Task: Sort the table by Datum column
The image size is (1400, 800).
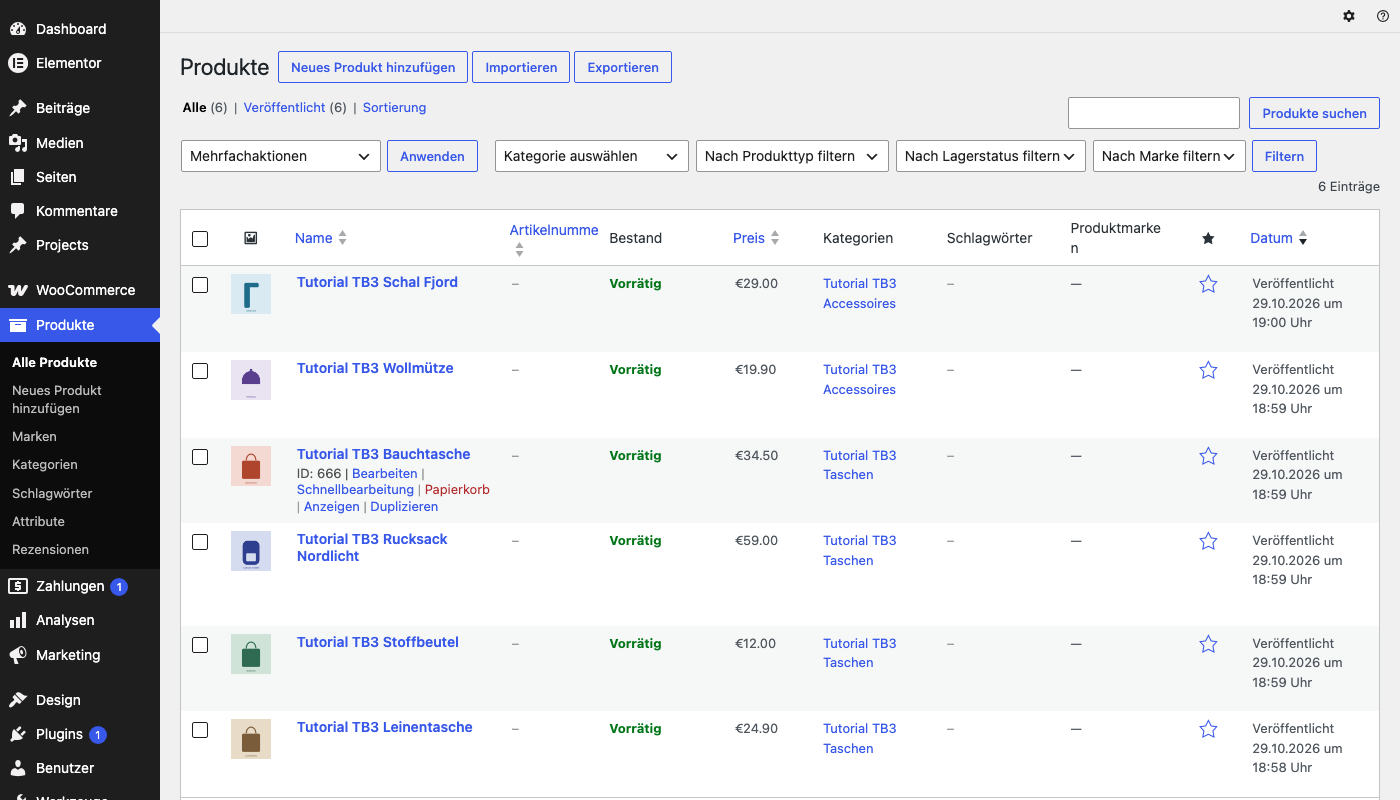Action: pos(1279,238)
